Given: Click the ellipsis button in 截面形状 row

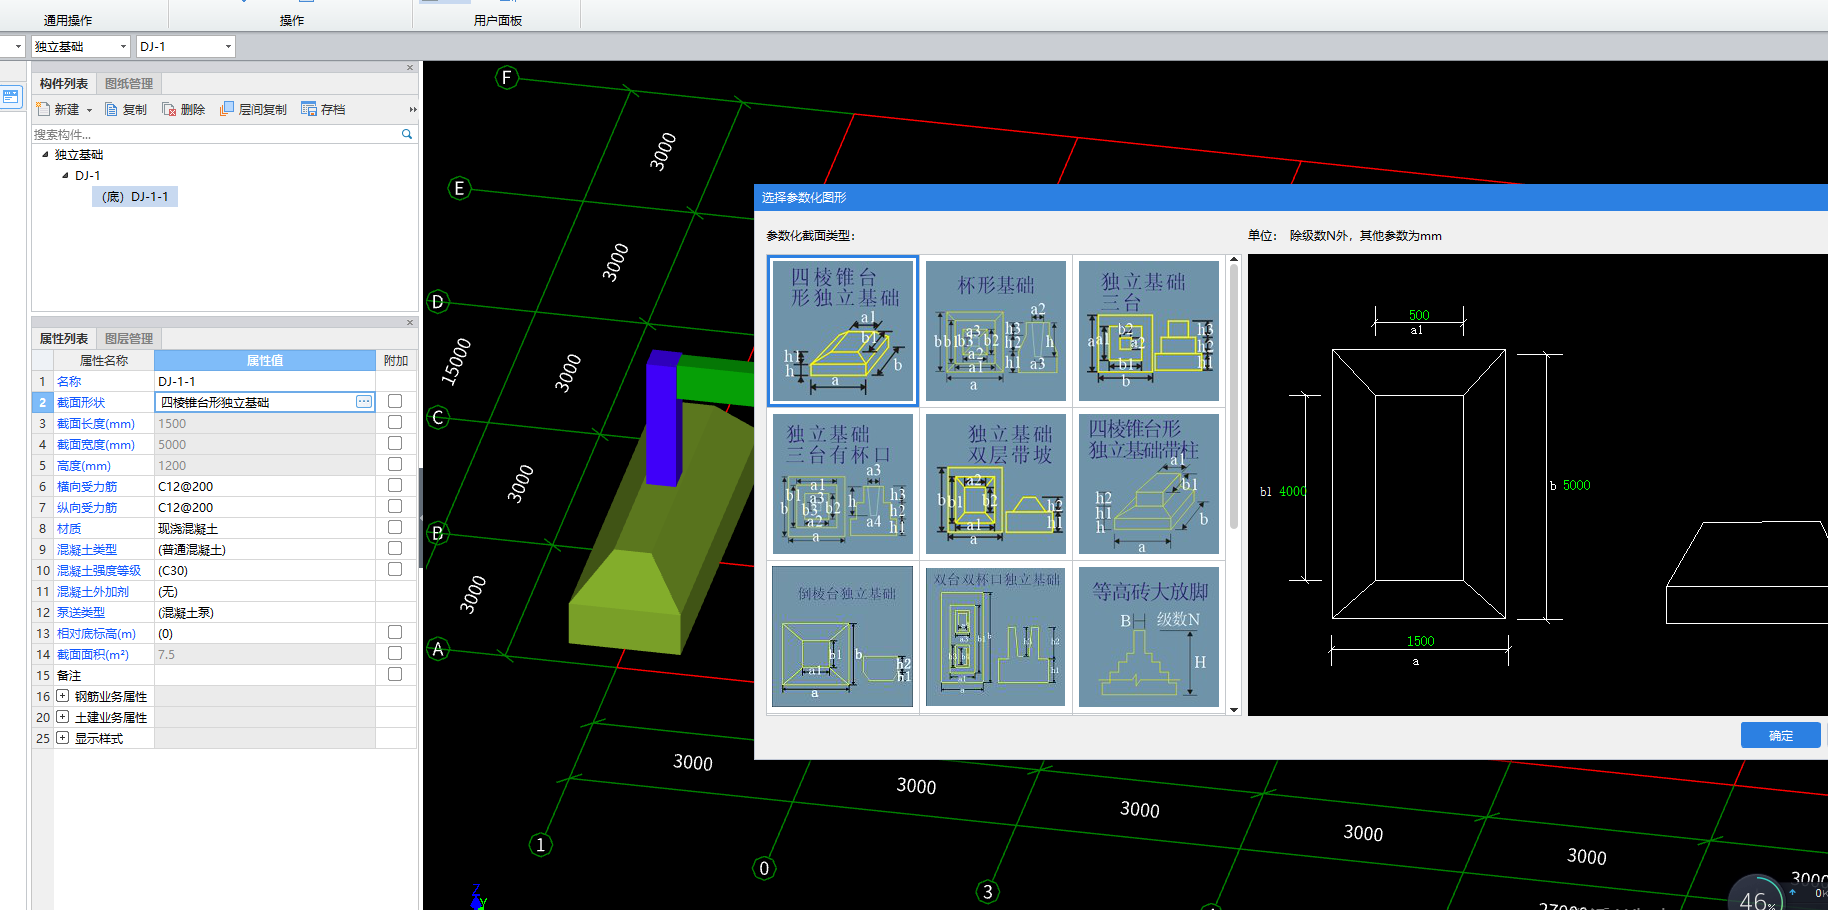Looking at the screenshot, I should pos(364,402).
